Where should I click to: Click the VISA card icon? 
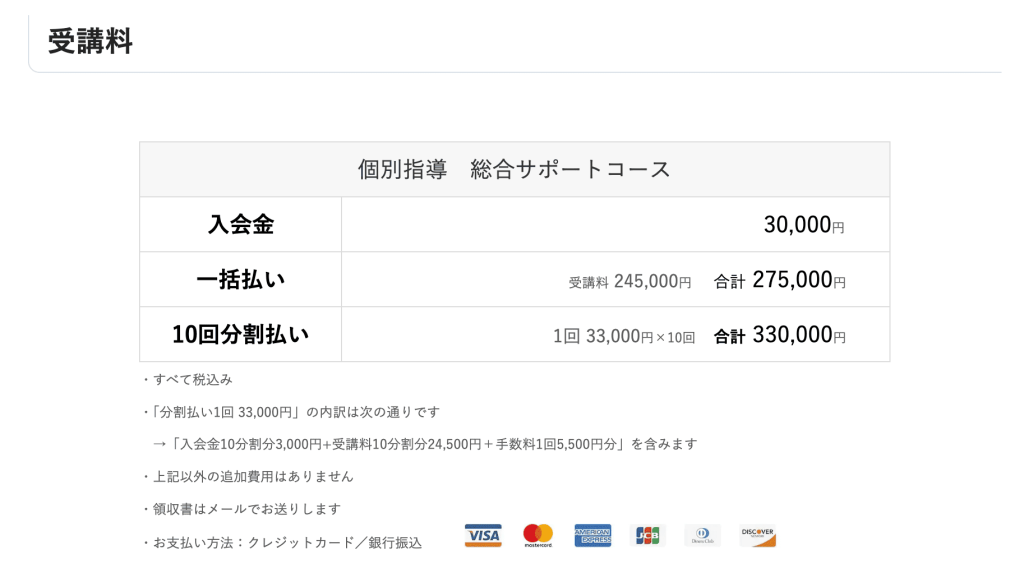click(x=483, y=535)
